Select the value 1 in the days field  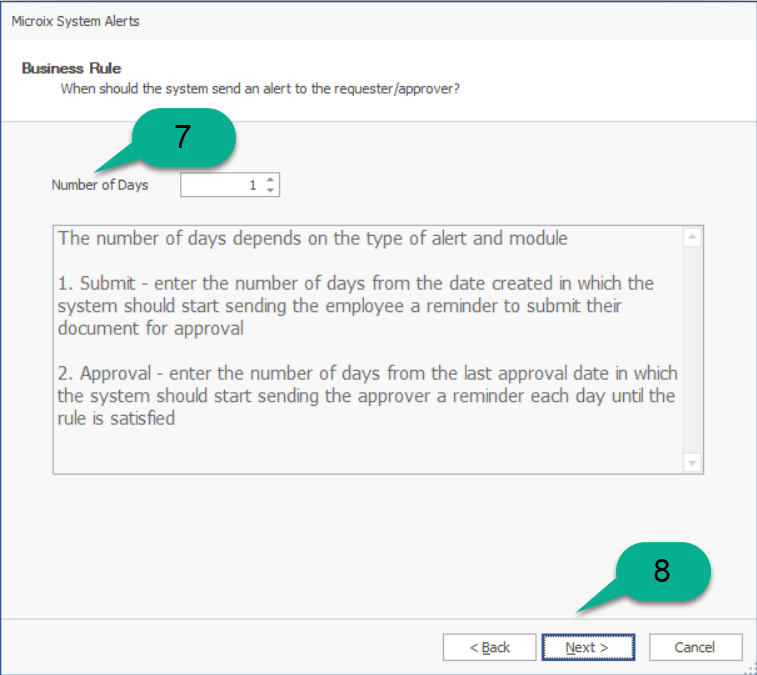(x=253, y=185)
